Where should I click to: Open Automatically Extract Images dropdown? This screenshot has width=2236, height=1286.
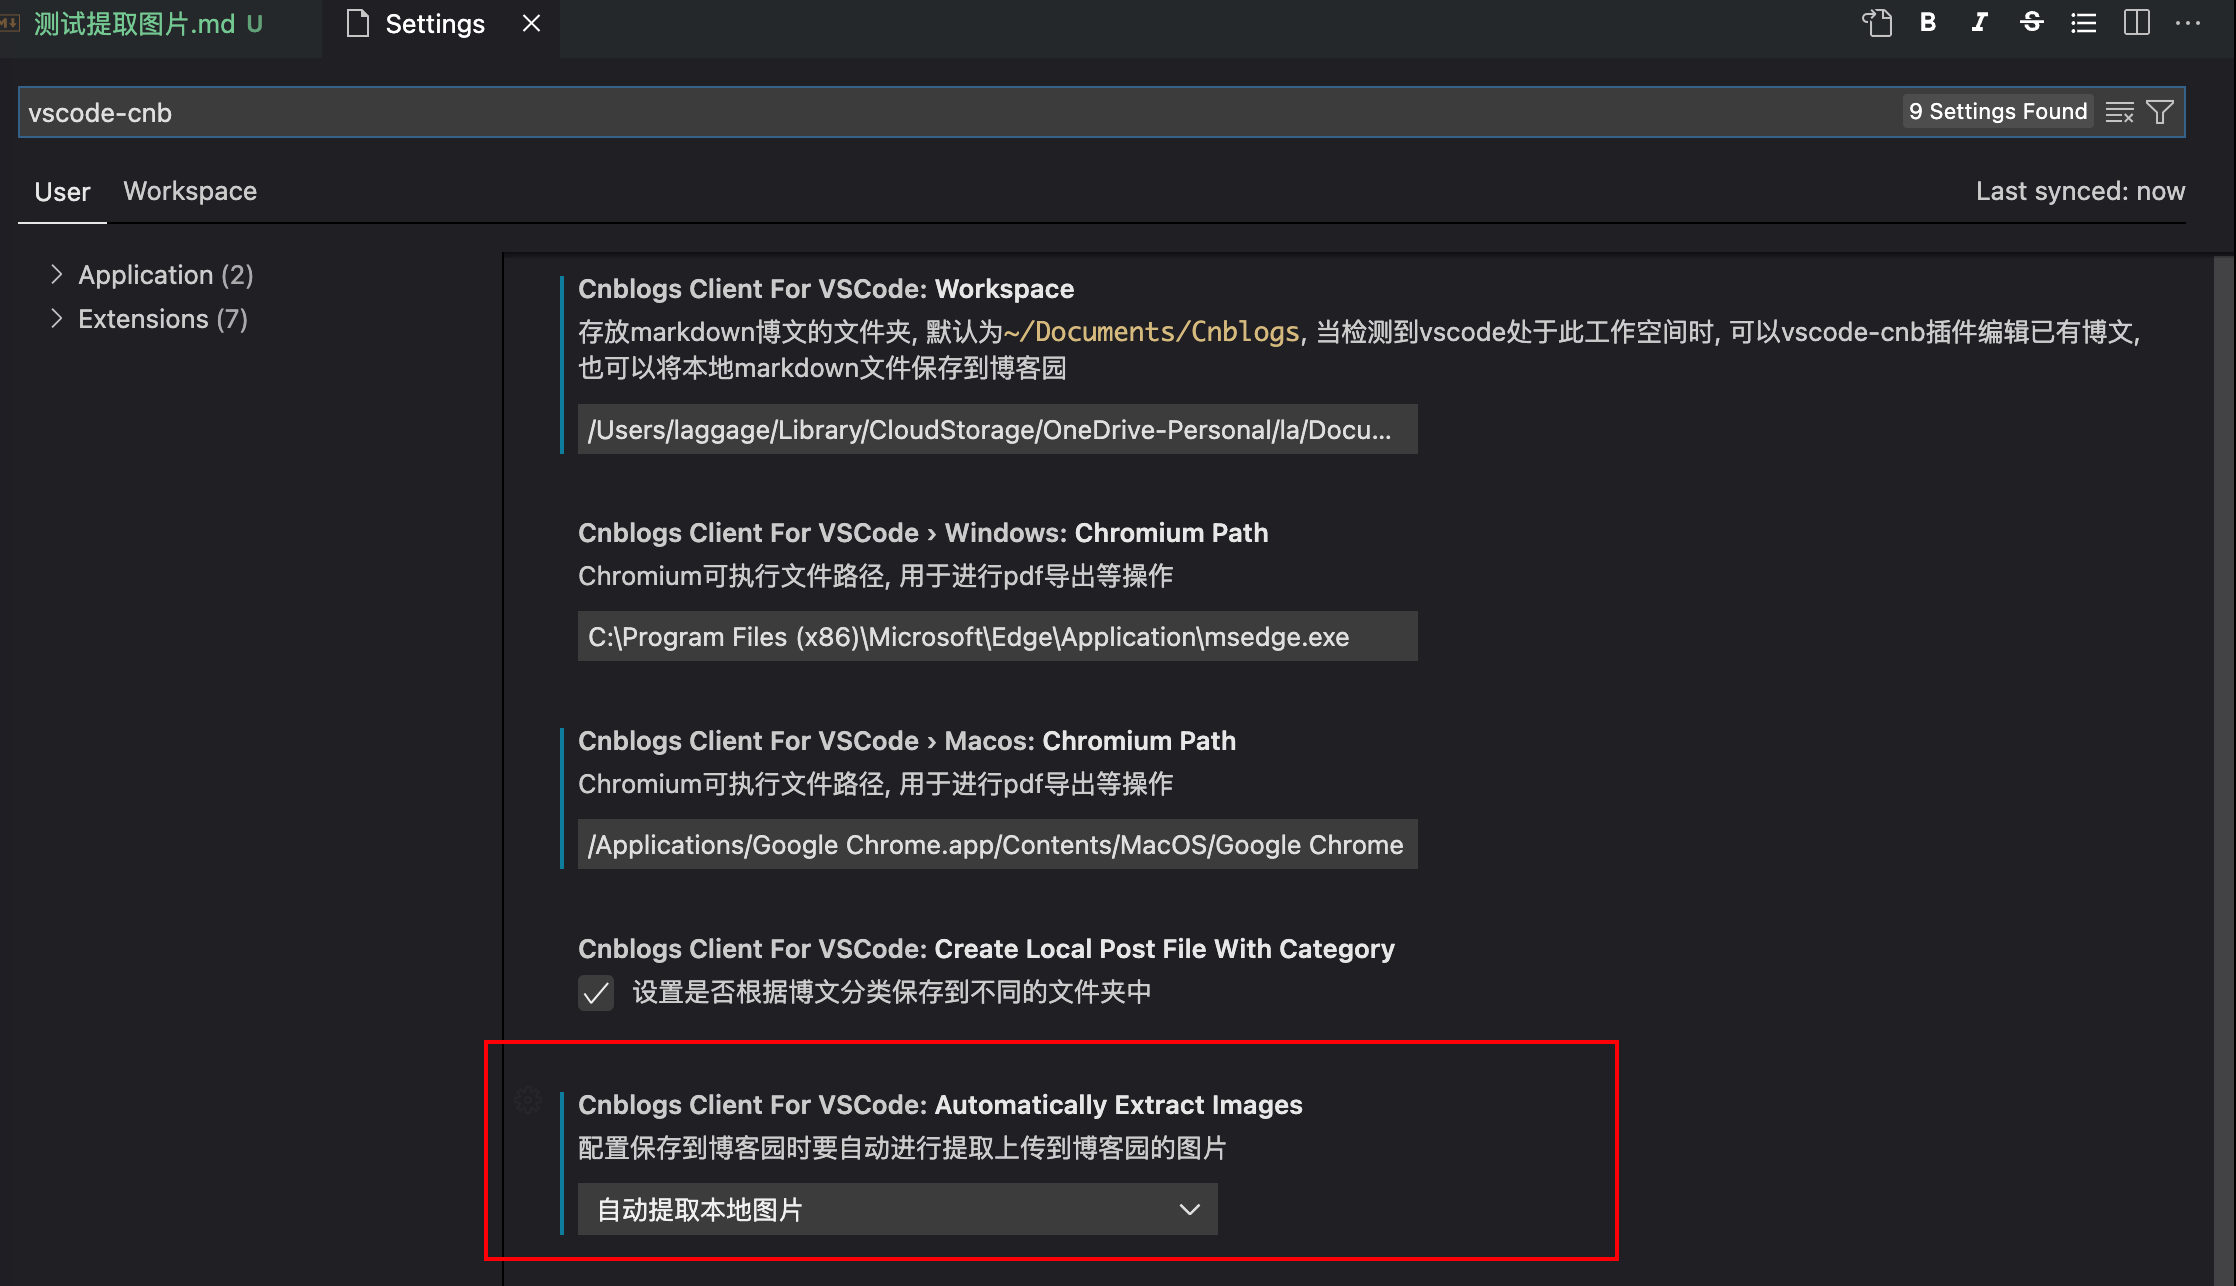click(897, 1209)
